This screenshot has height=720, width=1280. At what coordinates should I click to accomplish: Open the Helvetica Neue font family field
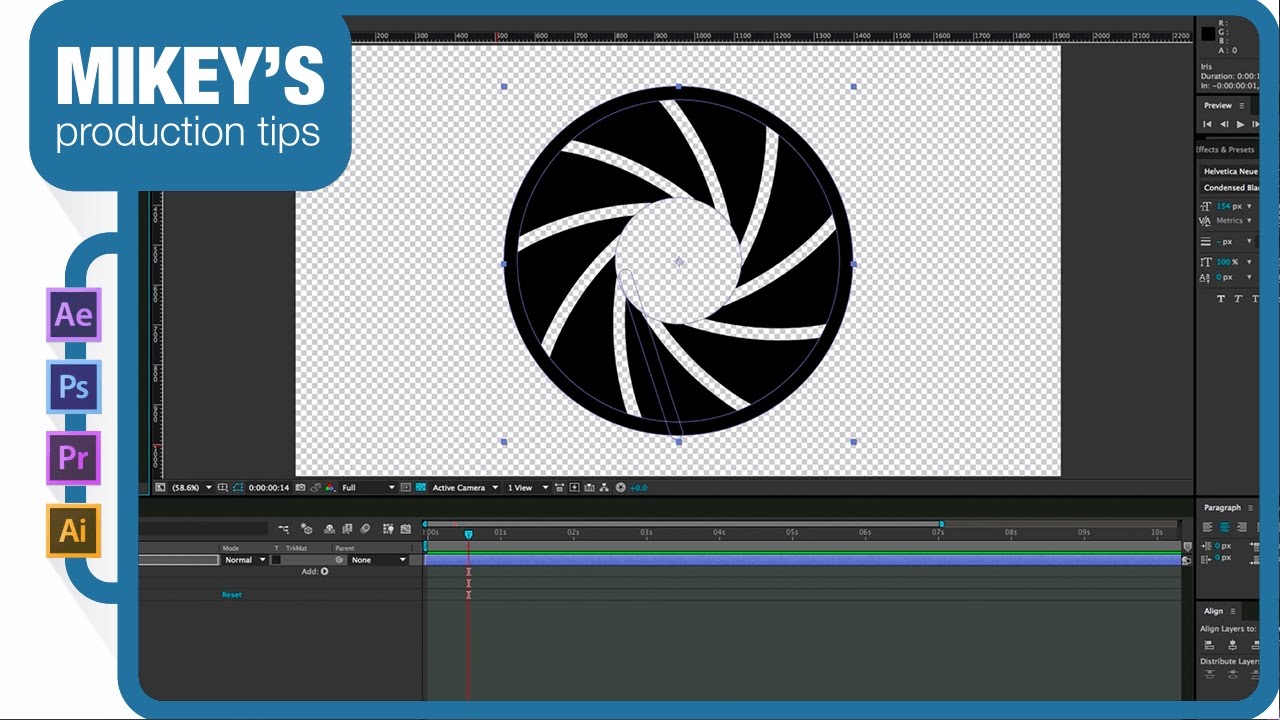[1229, 172]
